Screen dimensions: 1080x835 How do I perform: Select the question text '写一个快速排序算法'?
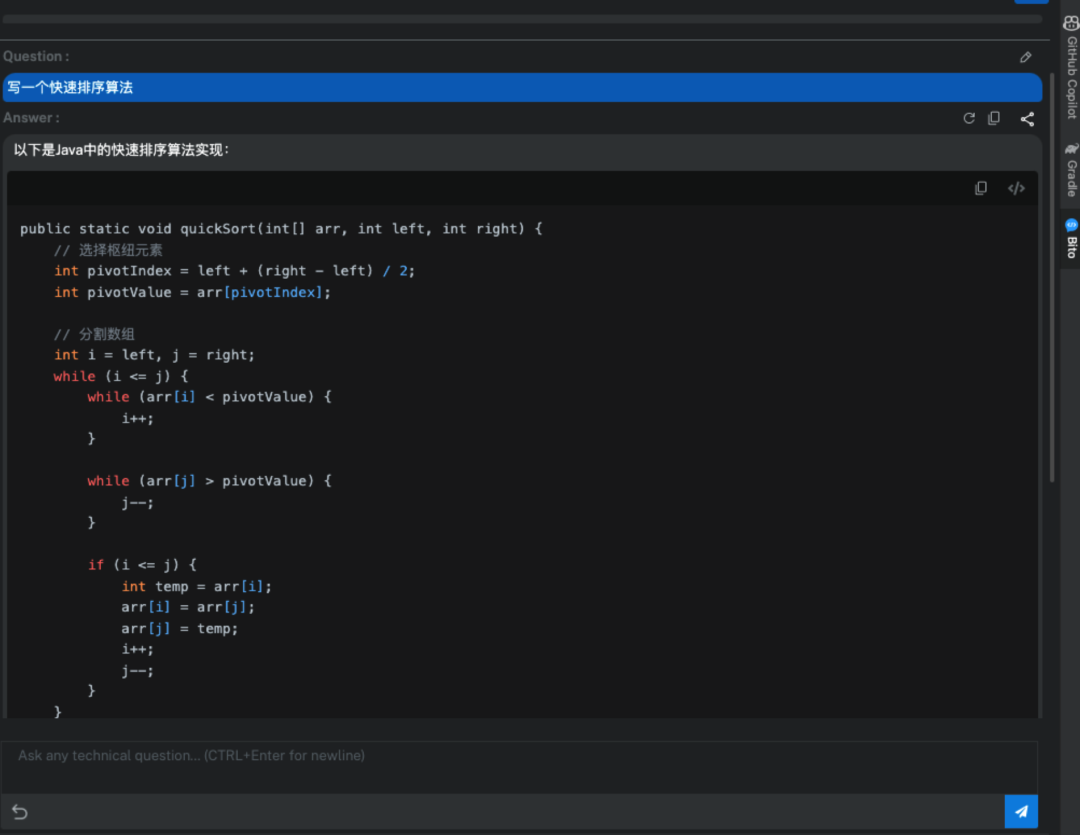[70, 87]
